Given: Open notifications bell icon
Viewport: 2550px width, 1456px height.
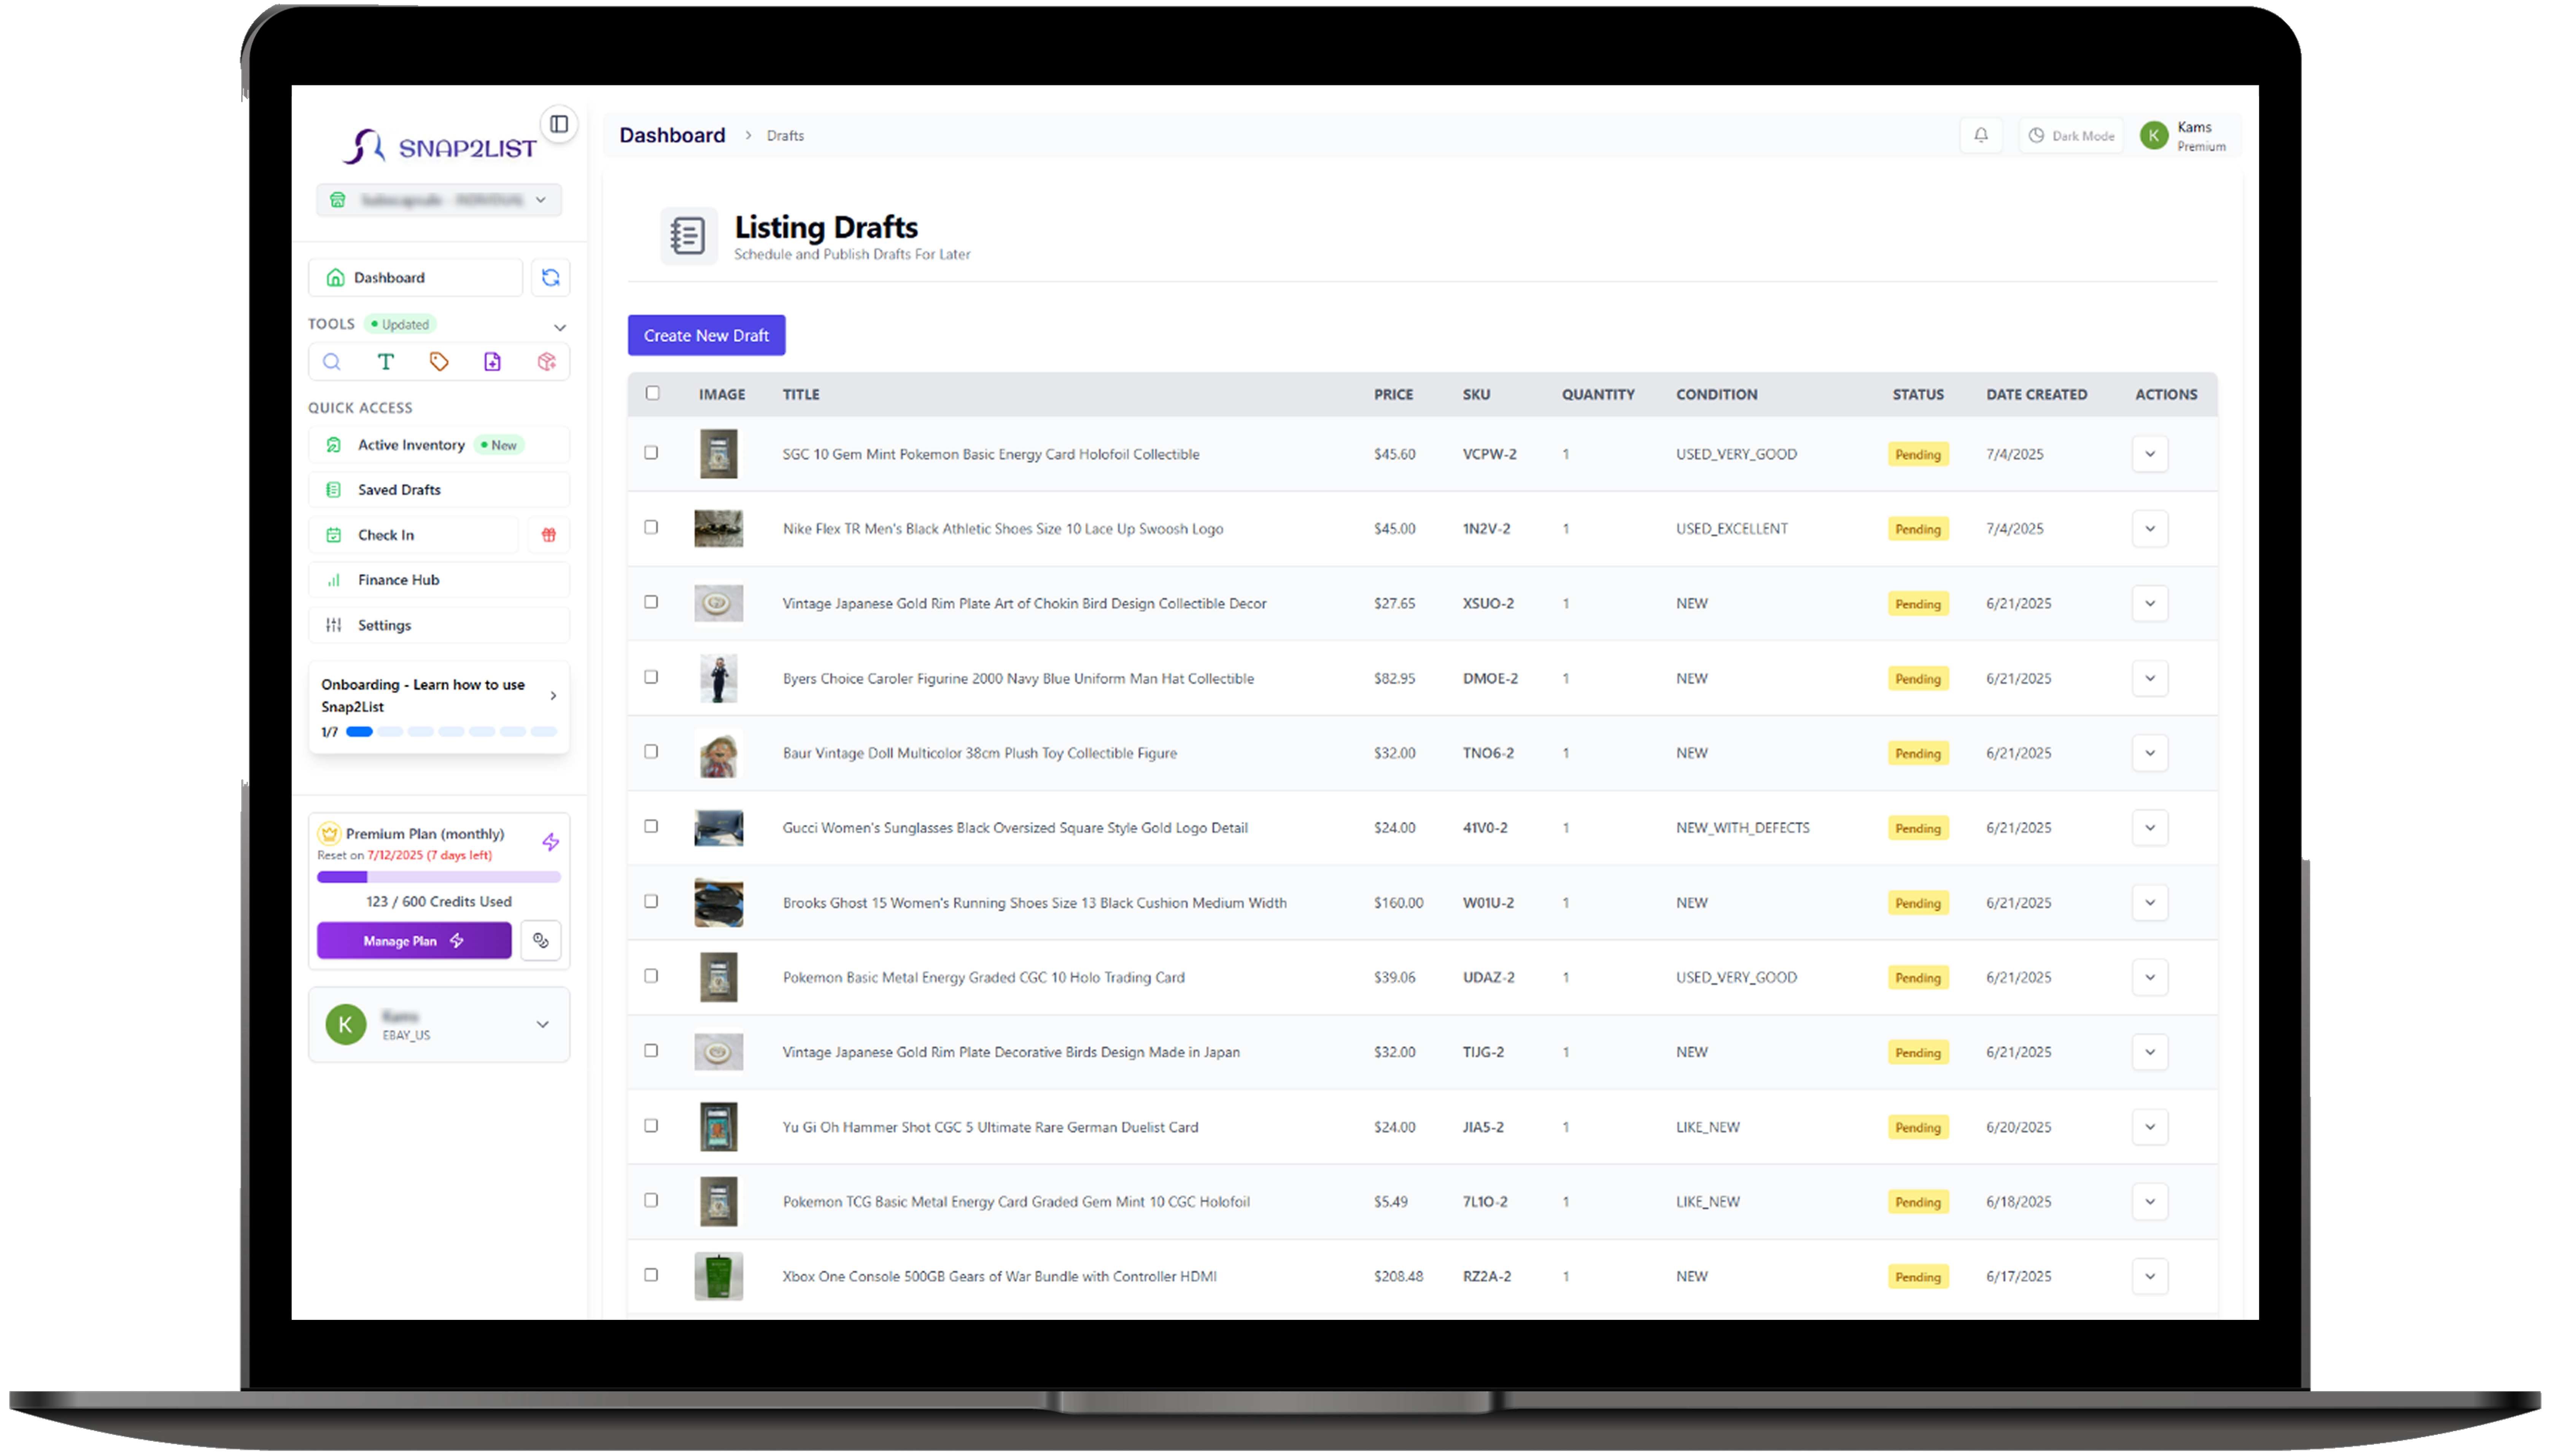Looking at the screenshot, I should pos(1981,135).
